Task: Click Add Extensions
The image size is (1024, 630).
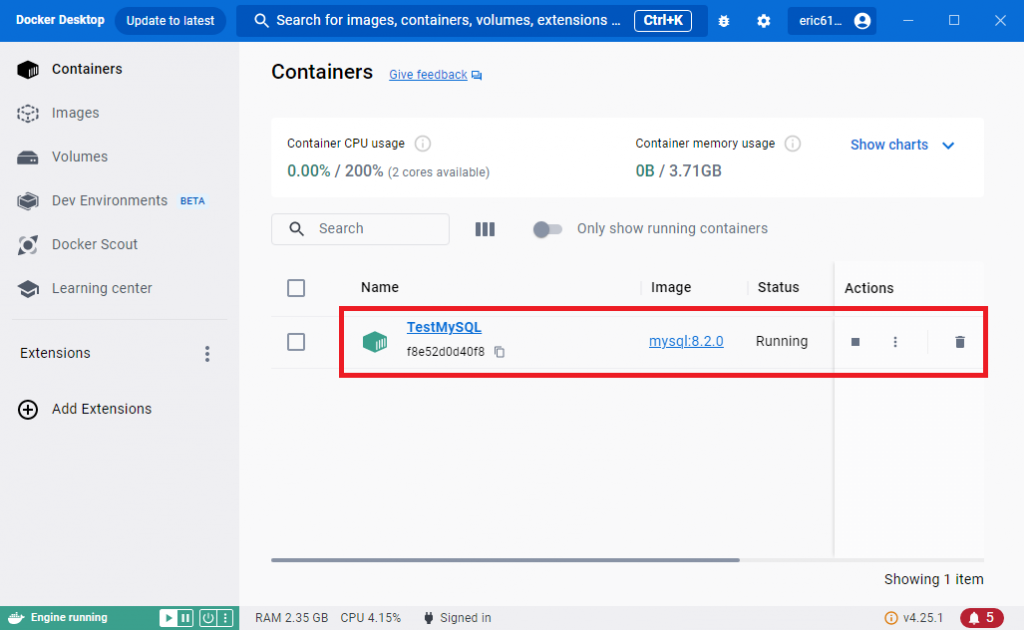Action: tap(85, 409)
